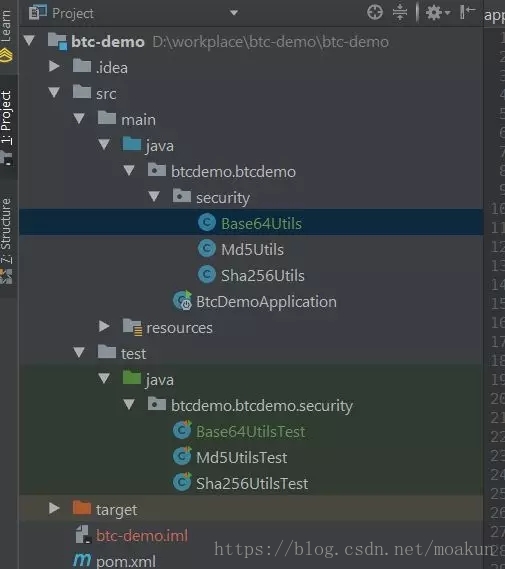The height and width of the screenshot is (569, 505).
Task: Collapse the main folder arrow
Action: (79, 118)
